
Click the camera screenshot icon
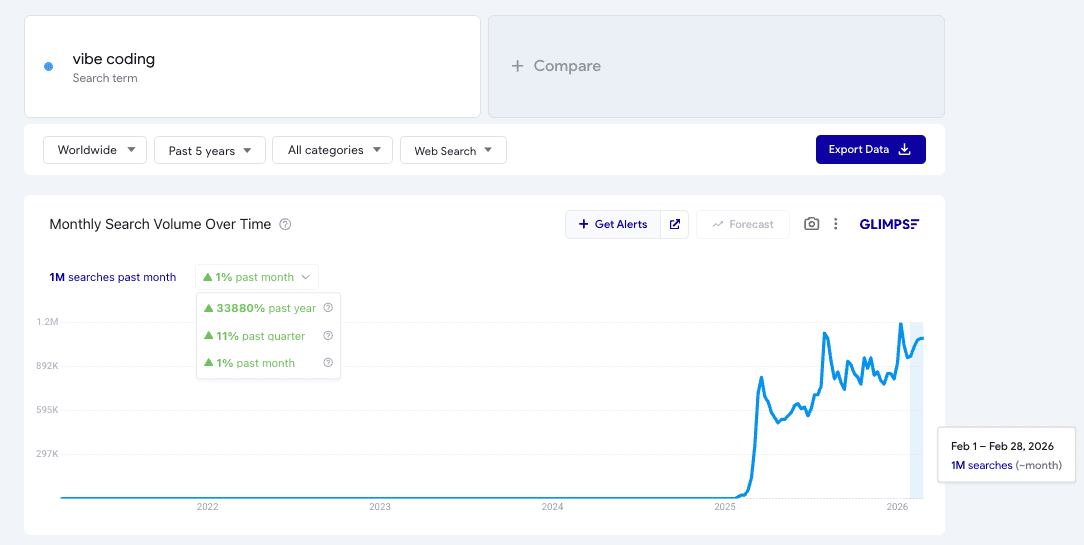click(812, 224)
